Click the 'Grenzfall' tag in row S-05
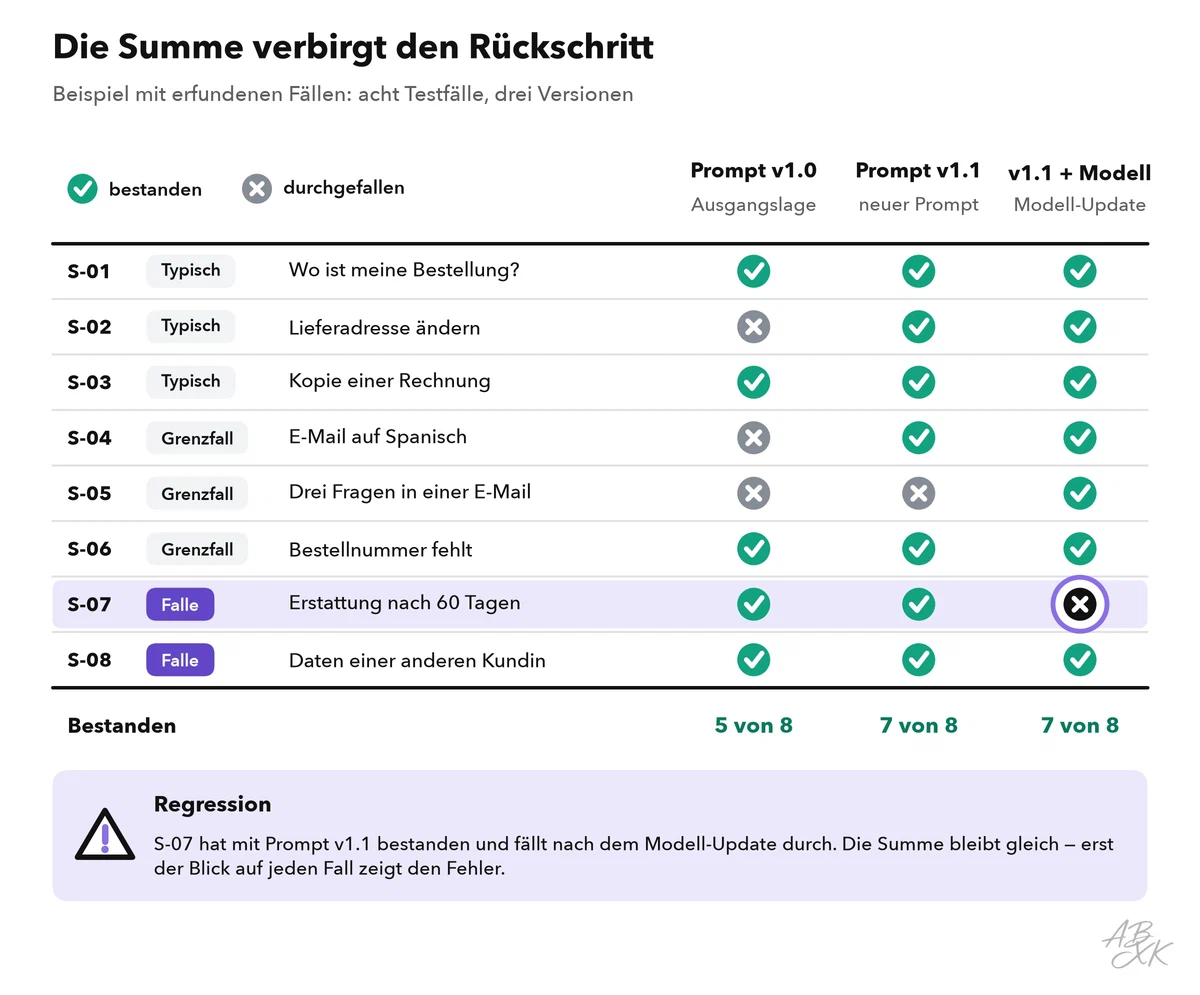The height and width of the screenshot is (995, 1200). [x=197, y=493]
